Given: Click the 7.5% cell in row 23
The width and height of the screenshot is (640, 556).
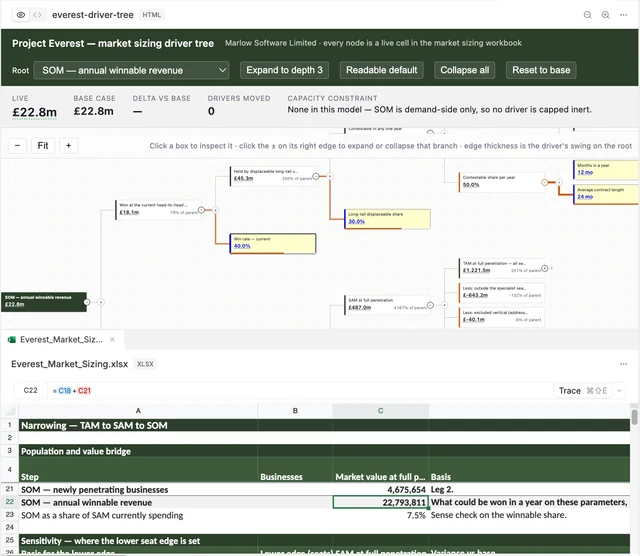Looking at the screenshot, I should (380, 515).
